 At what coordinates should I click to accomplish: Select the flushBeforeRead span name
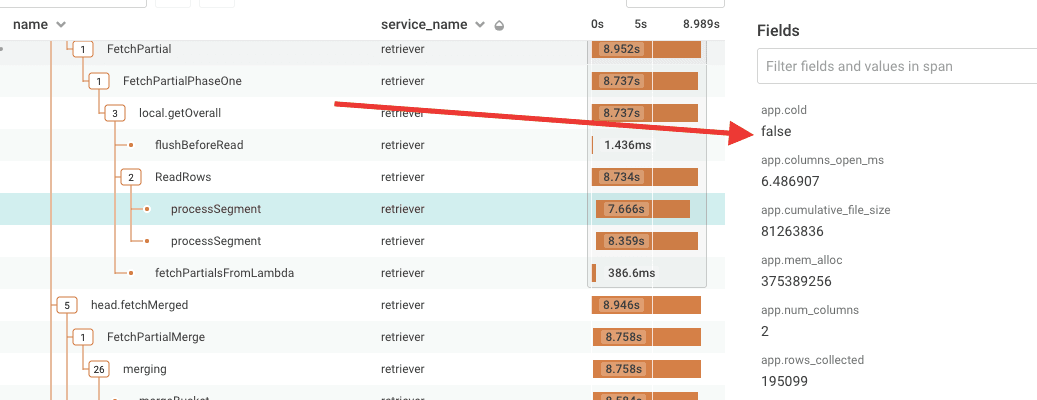point(198,145)
